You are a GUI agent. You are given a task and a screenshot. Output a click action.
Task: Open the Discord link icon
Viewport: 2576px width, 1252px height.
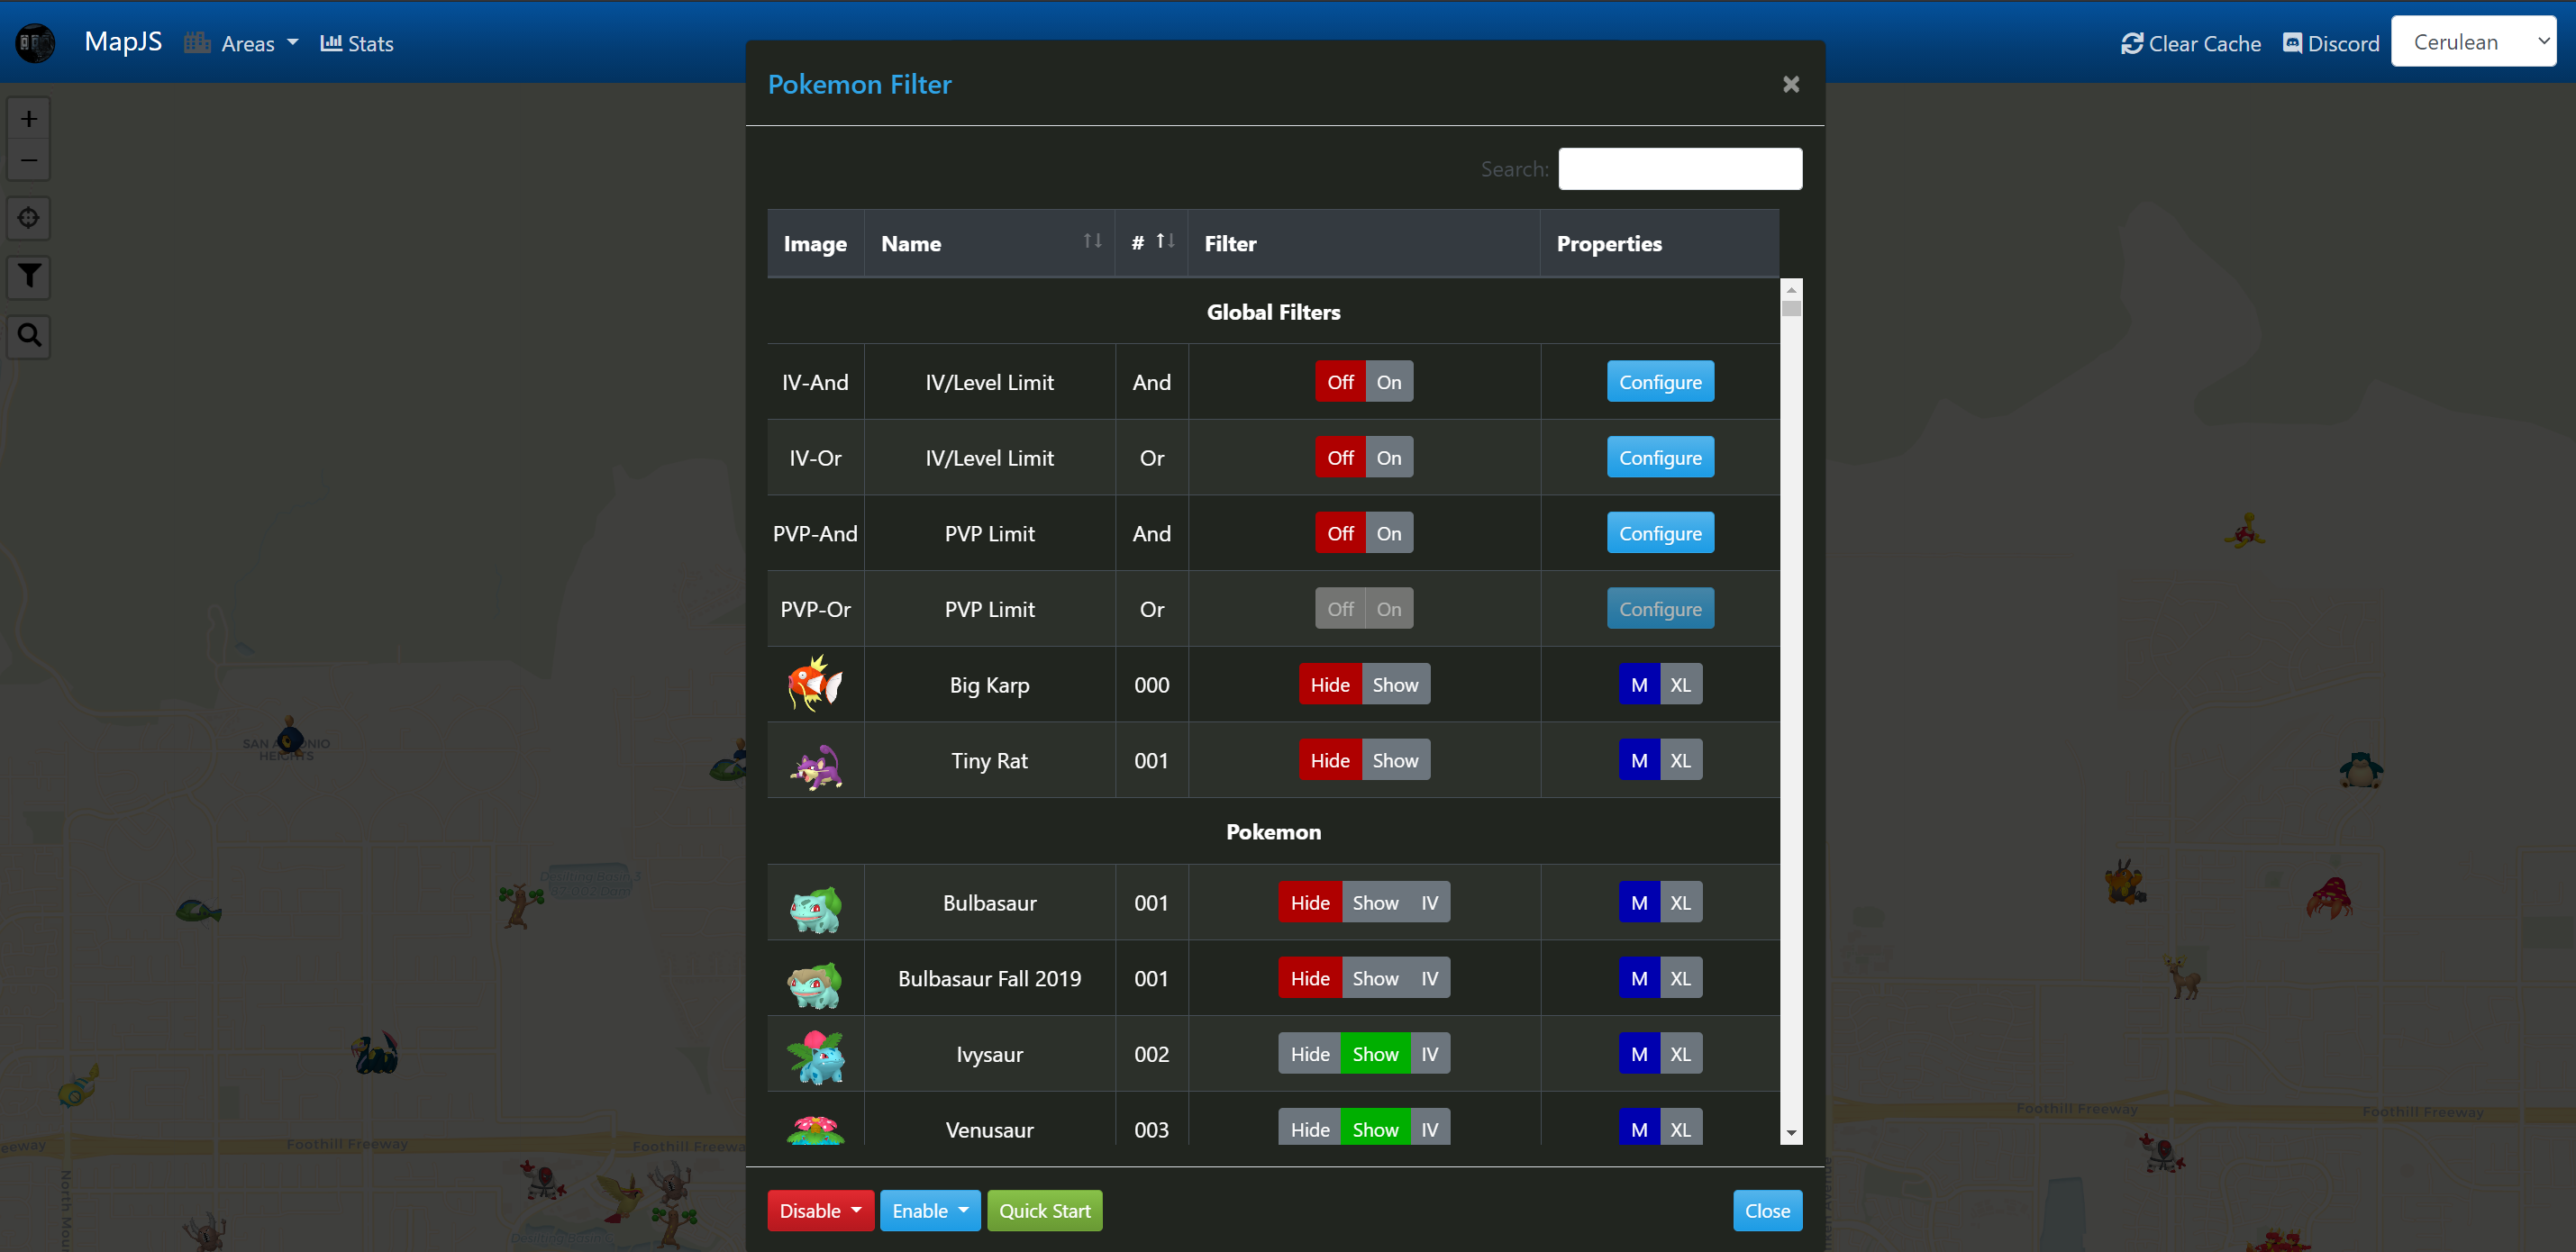(2292, 43)
